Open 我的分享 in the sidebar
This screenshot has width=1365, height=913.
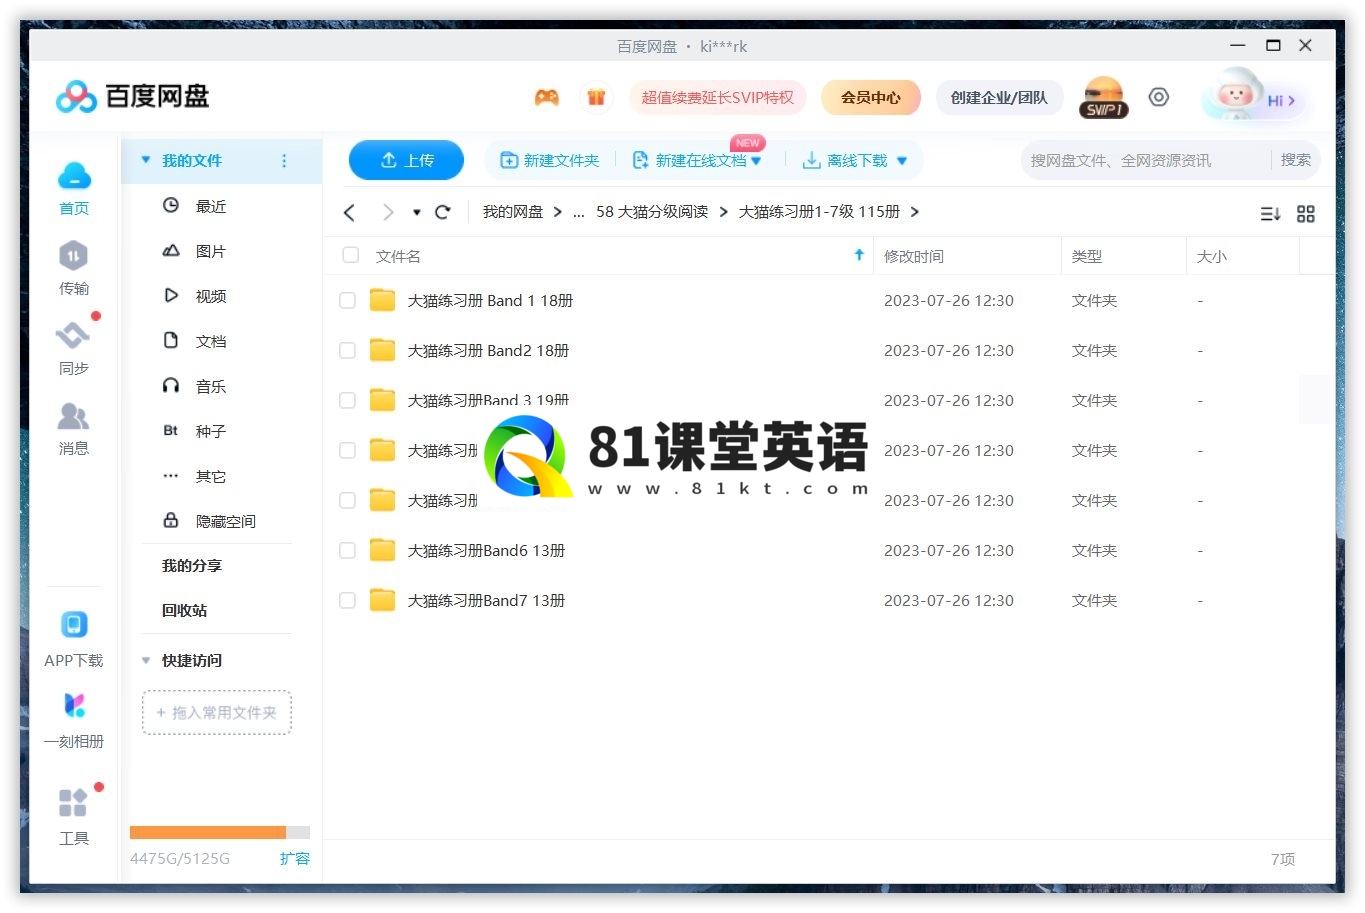192,565
